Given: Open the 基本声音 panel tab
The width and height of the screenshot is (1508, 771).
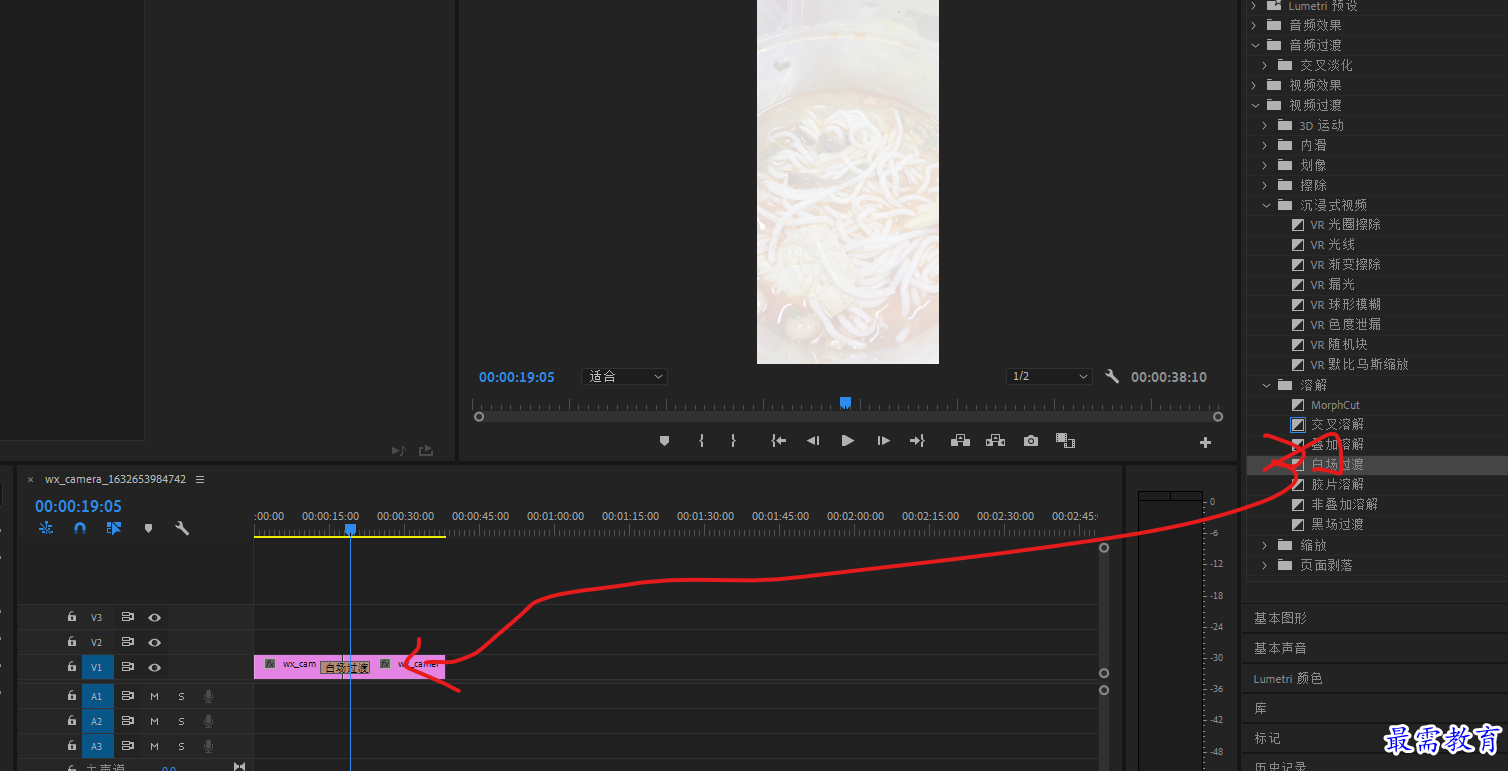Looking at the screenshot, I should coord(1280,648).
